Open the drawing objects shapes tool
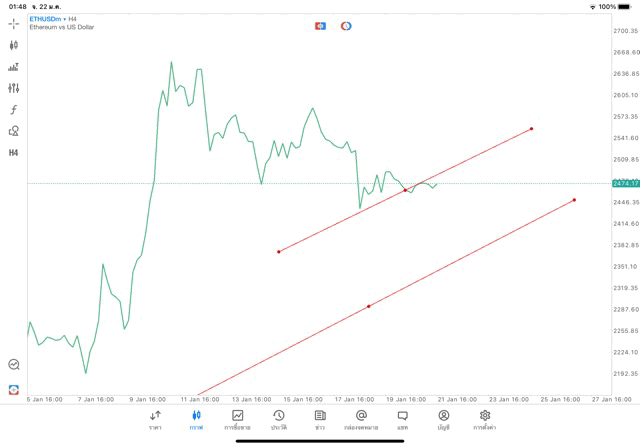Image resolution: width=640 pixels, height=447 pixels. (14, 131)
